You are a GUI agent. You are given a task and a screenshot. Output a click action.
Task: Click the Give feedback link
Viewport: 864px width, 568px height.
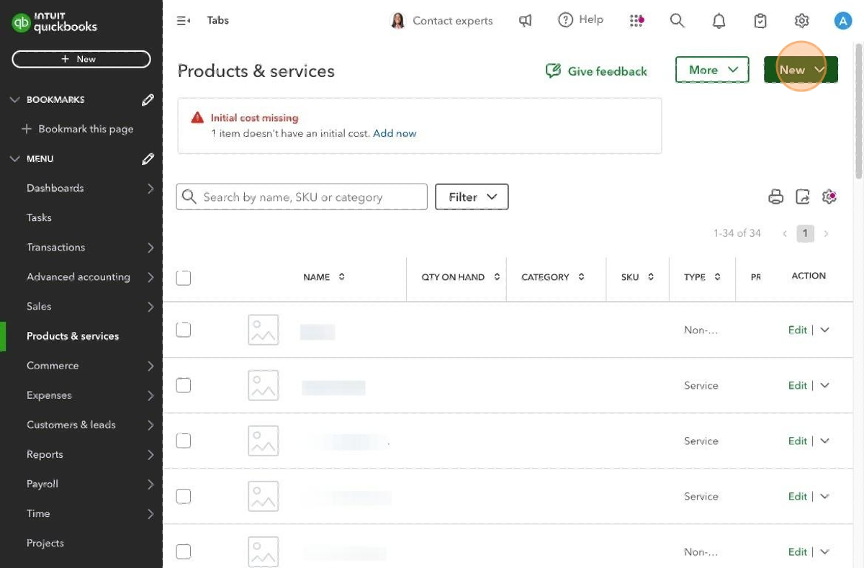596,71
